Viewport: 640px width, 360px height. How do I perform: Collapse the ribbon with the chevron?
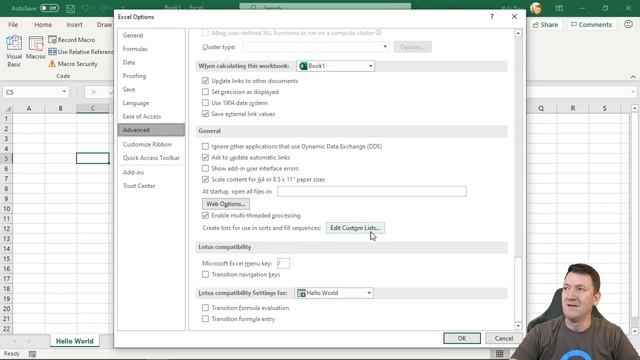click(633, 77)
